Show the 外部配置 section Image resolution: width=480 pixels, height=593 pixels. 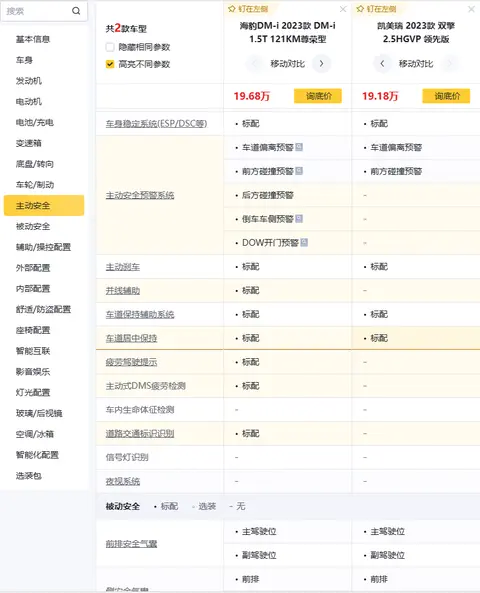[33, 268]
